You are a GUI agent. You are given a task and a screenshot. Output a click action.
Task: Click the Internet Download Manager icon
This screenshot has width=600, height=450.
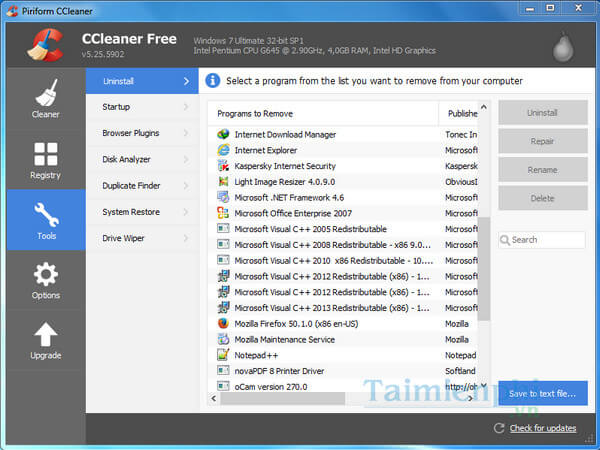[x=223, y=134]
